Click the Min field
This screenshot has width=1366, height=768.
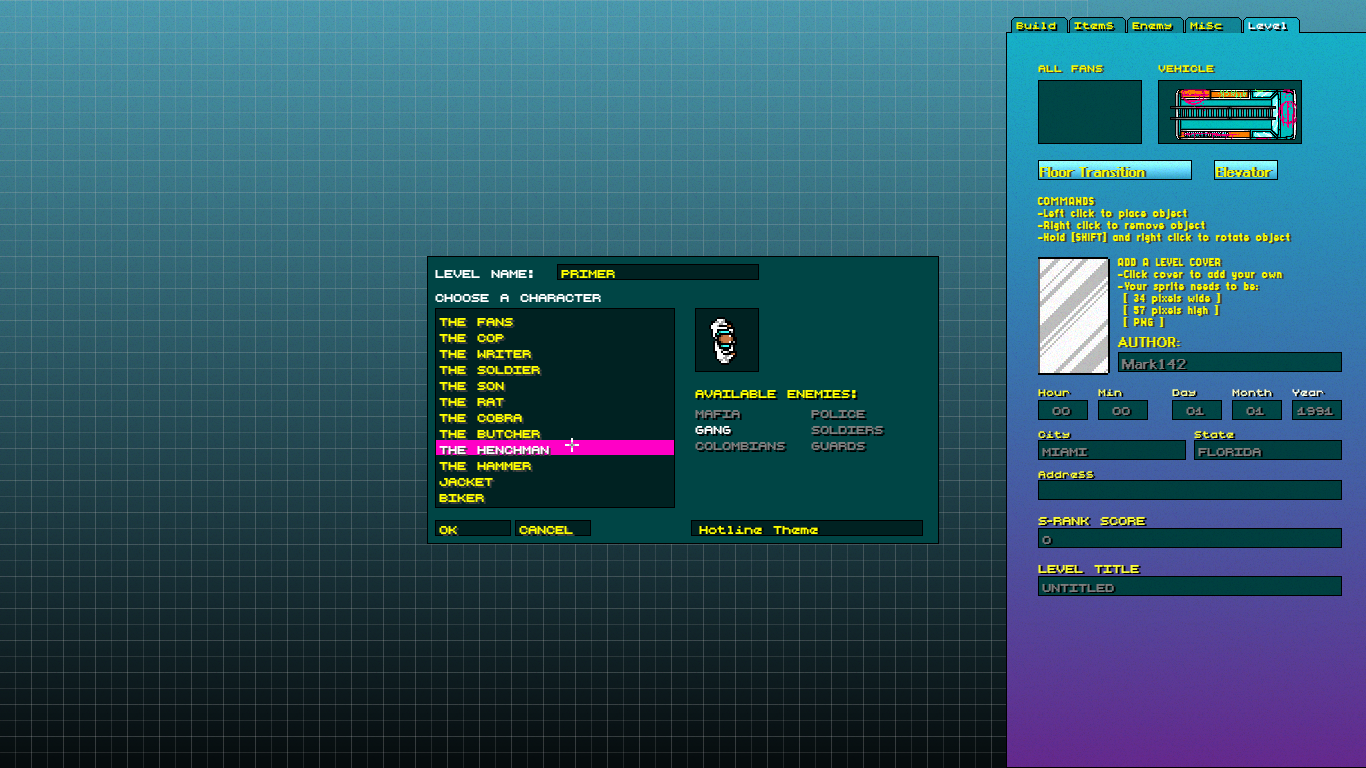click(1123, 410)
